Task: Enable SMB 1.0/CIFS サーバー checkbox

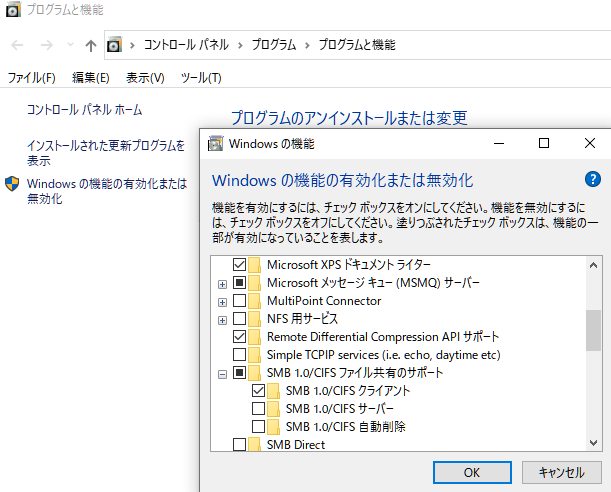Action: (258, 408)
